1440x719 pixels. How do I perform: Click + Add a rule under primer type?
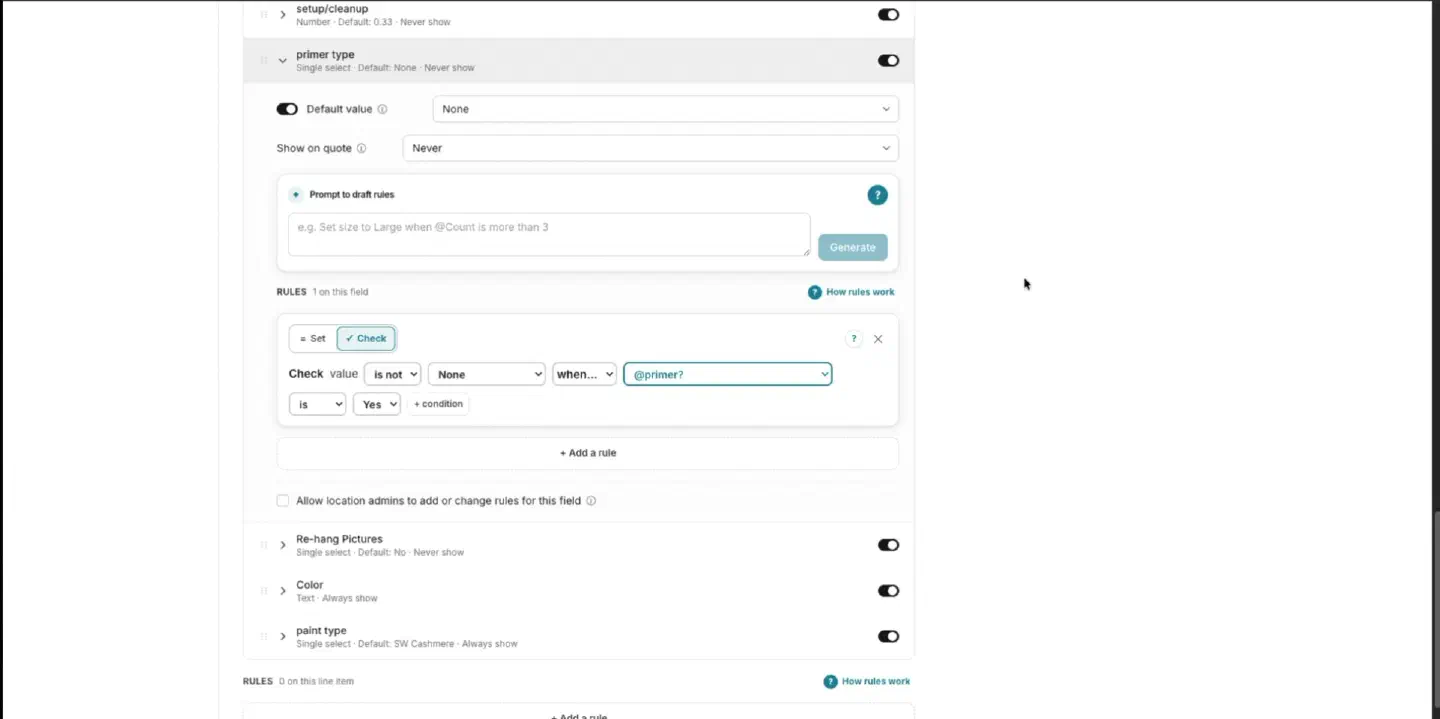588,453
